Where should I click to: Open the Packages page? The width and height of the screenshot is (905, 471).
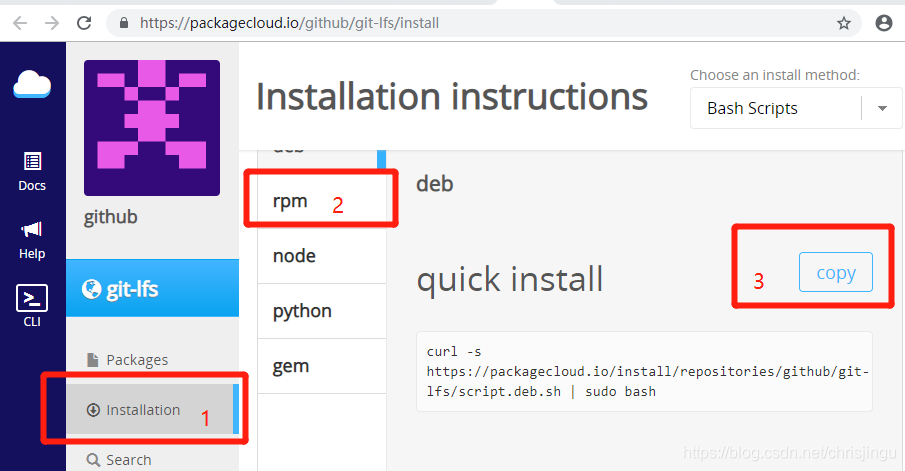137,360
